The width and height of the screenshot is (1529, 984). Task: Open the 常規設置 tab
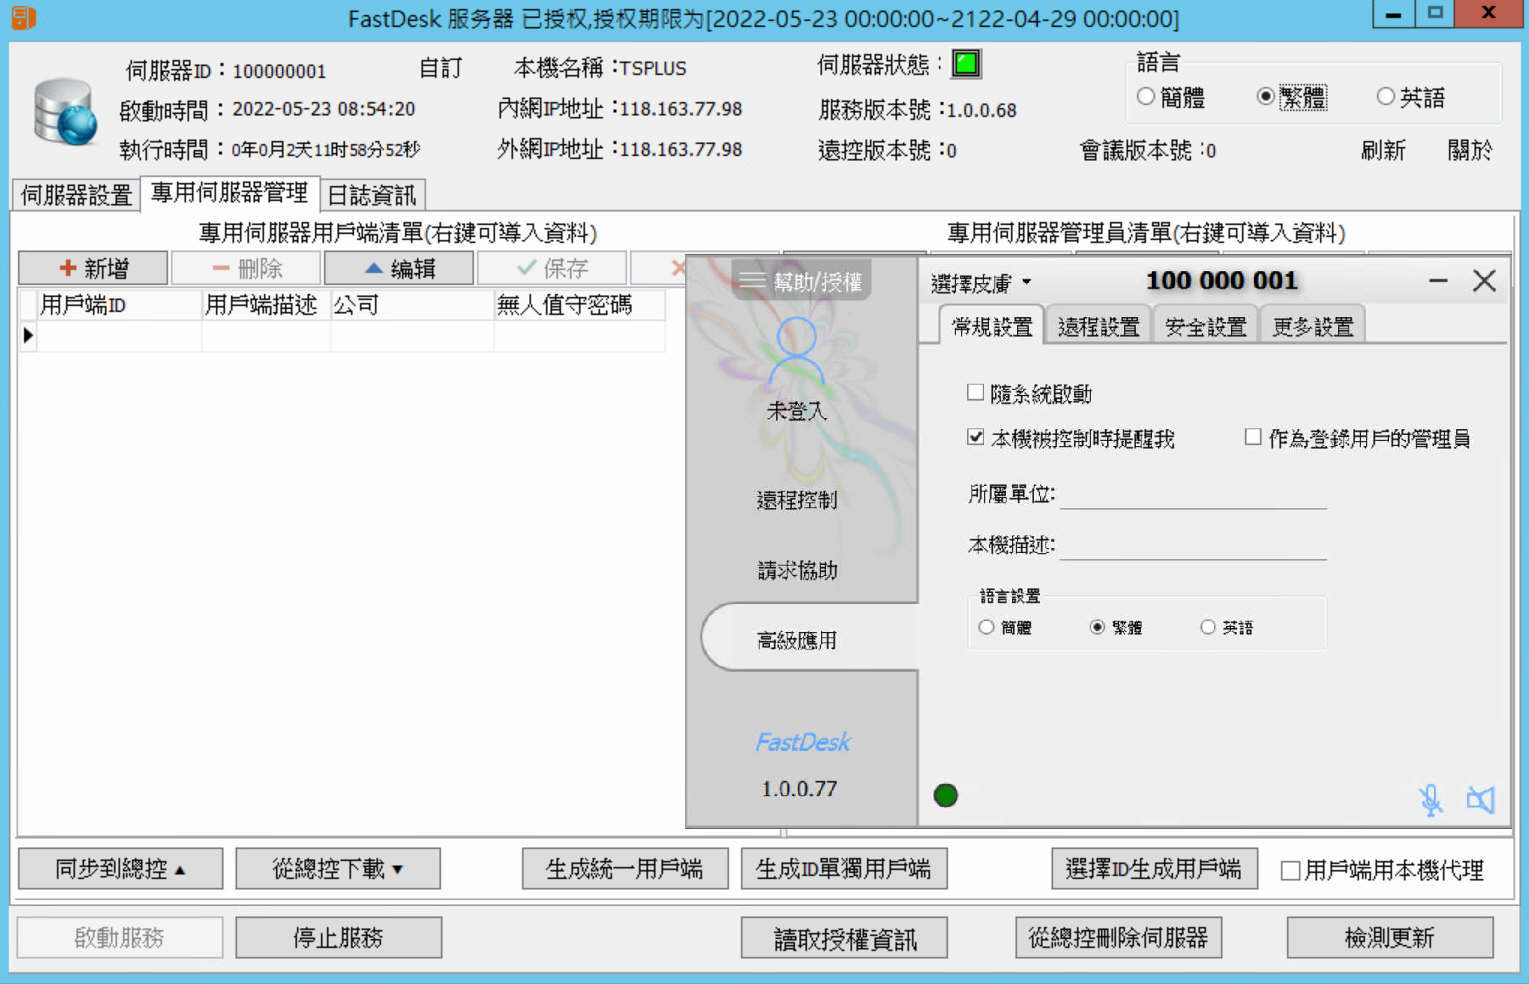click(992, 326)
